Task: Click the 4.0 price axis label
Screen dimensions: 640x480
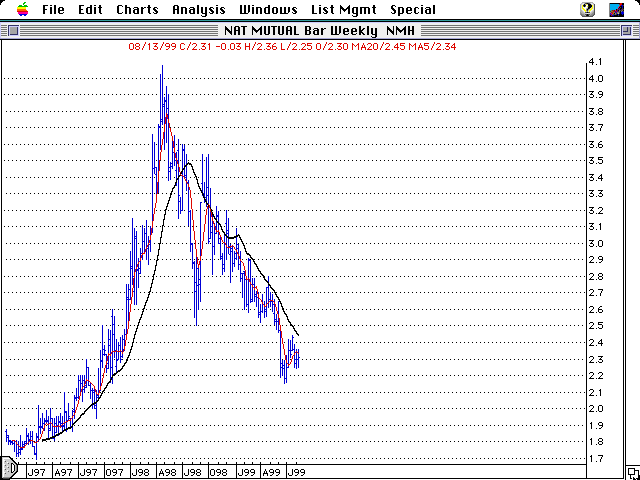Action: (596, 78)
